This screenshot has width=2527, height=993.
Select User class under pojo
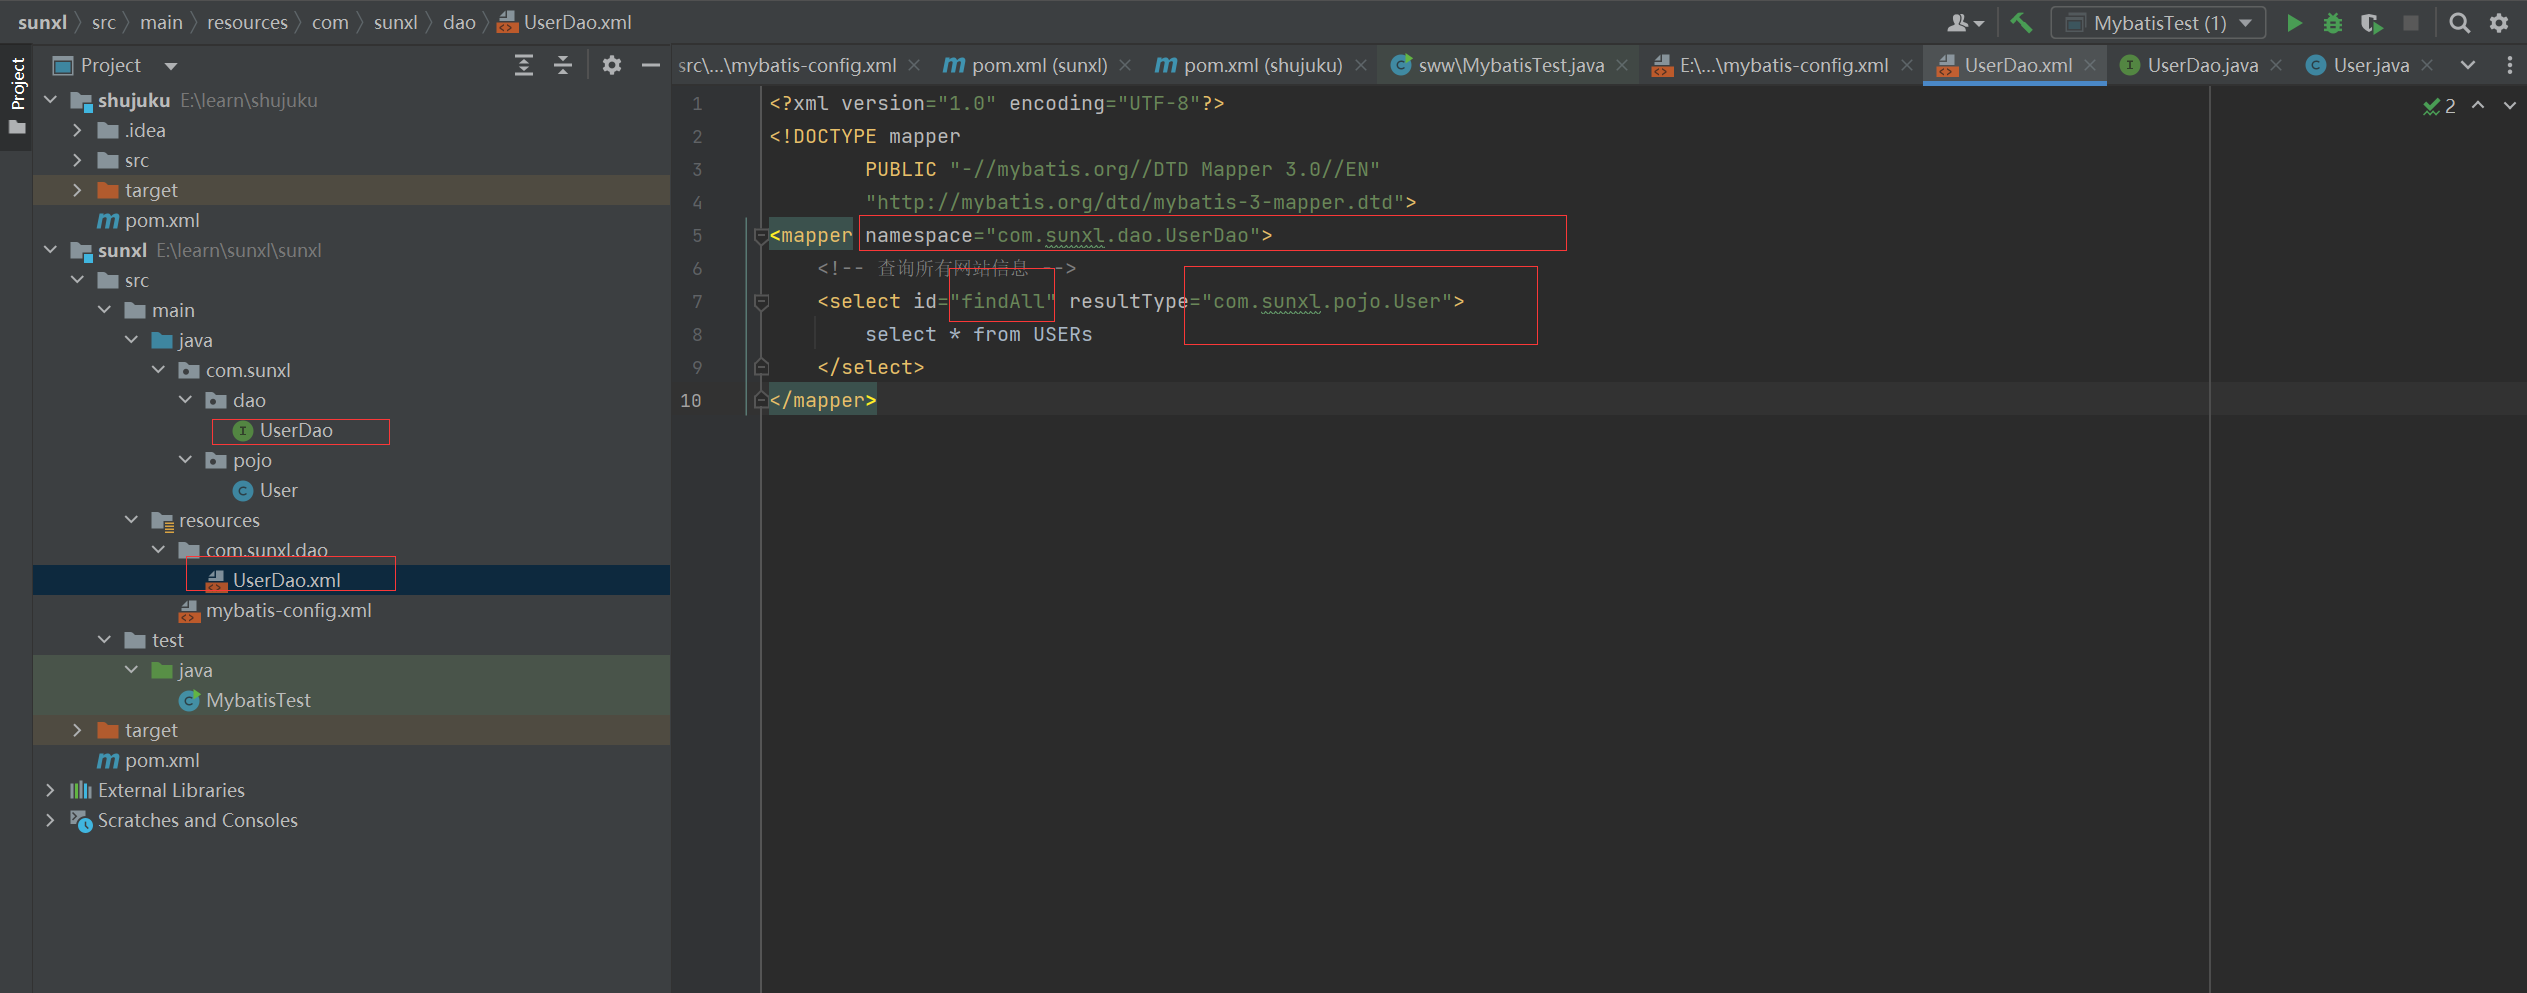(x=278, y=491)
